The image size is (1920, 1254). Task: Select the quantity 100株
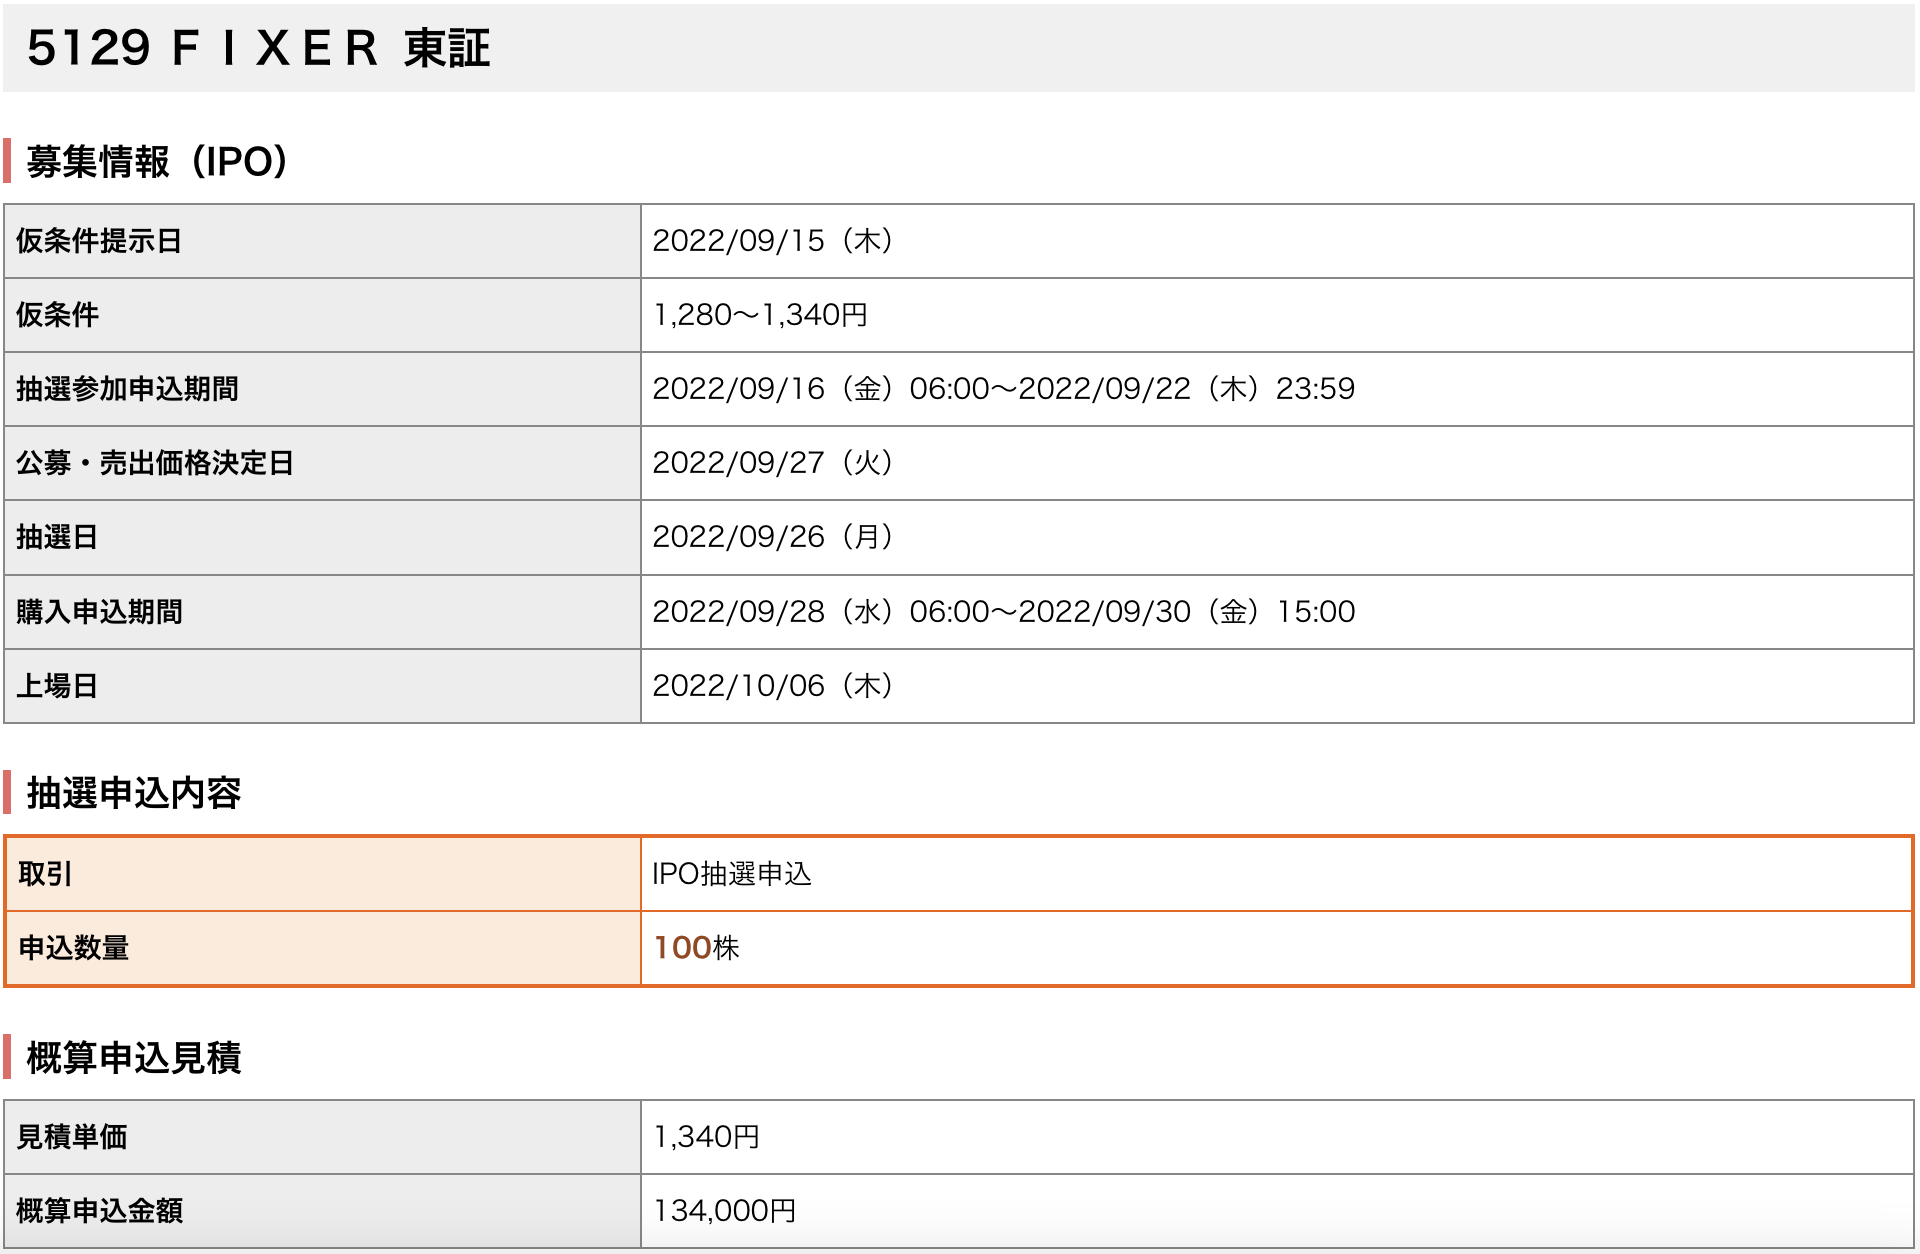pos(696,948)
